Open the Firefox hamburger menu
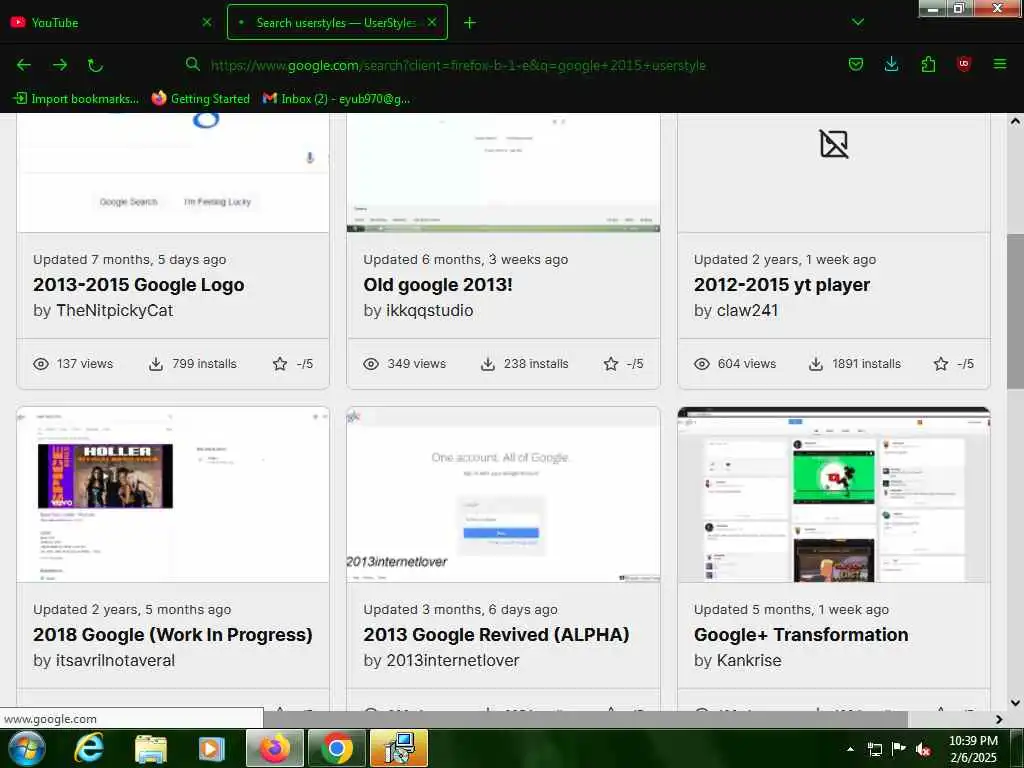 (1000, 64)
